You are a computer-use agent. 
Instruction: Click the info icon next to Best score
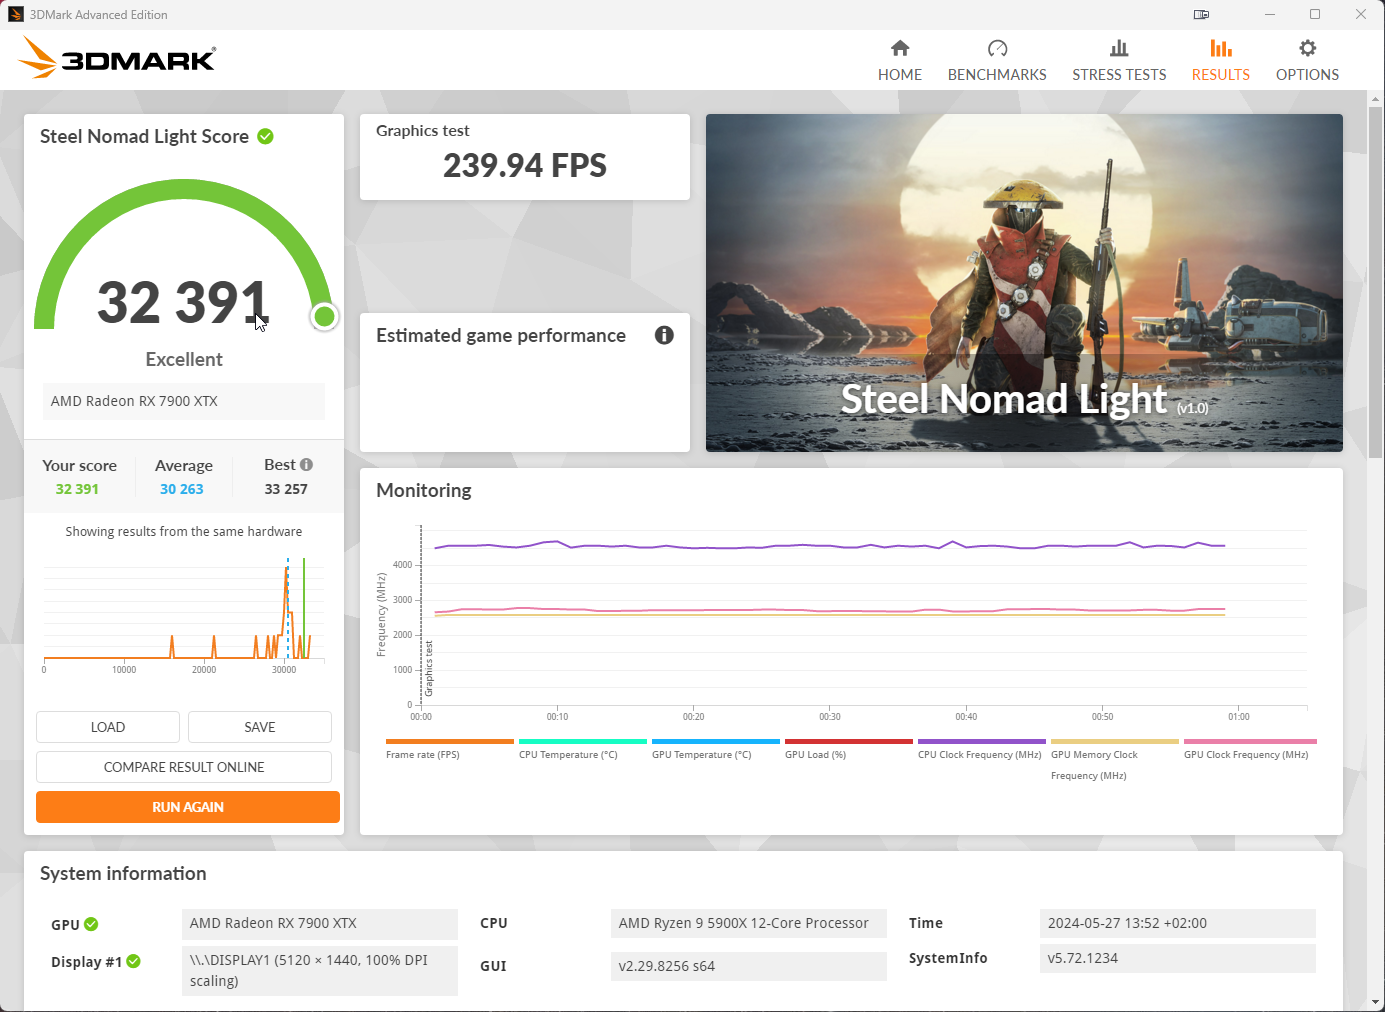(306, 464)
